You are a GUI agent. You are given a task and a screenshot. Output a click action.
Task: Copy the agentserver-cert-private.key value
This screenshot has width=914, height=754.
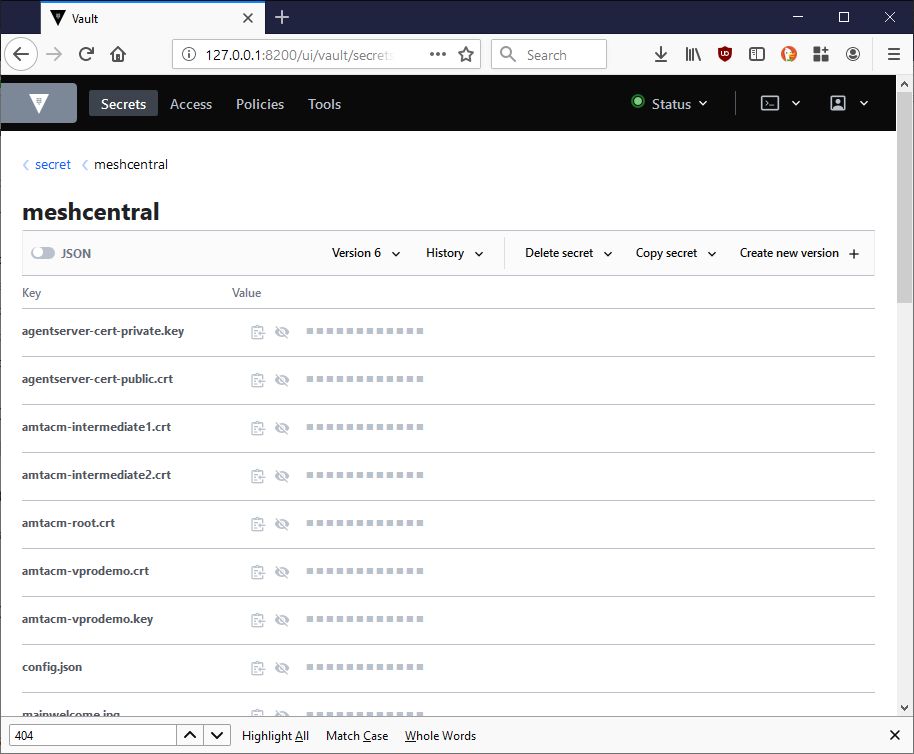click(x=258, y=331)
